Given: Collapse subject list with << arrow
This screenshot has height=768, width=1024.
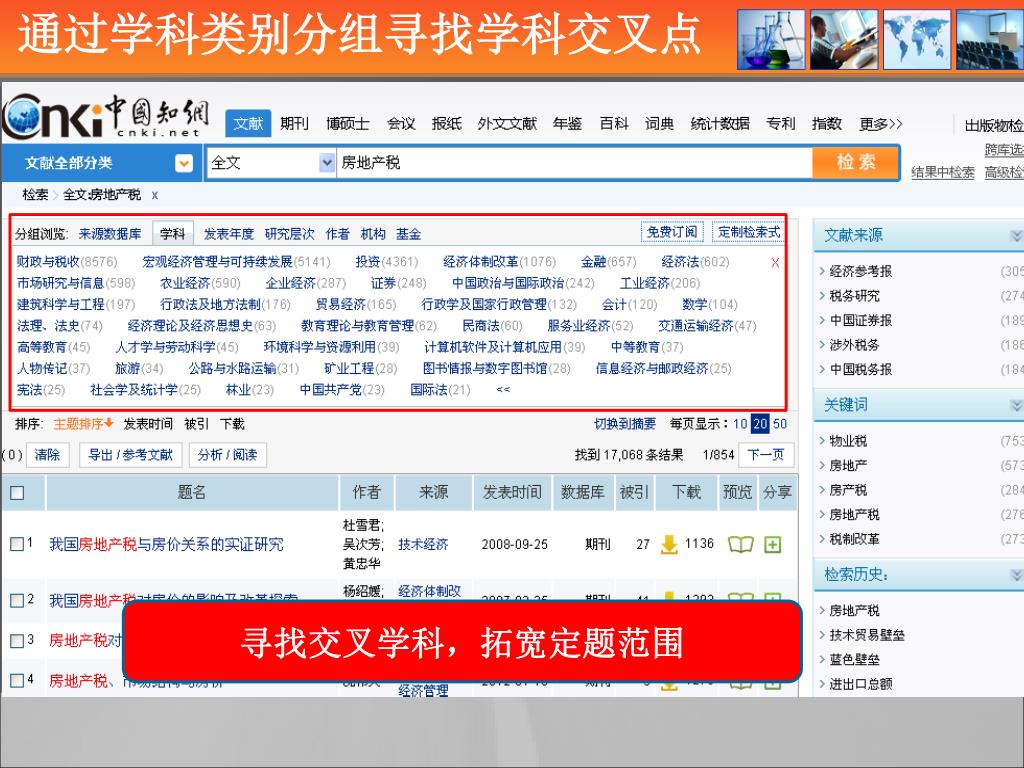Looking at the screenshot, I should (503, 390).
